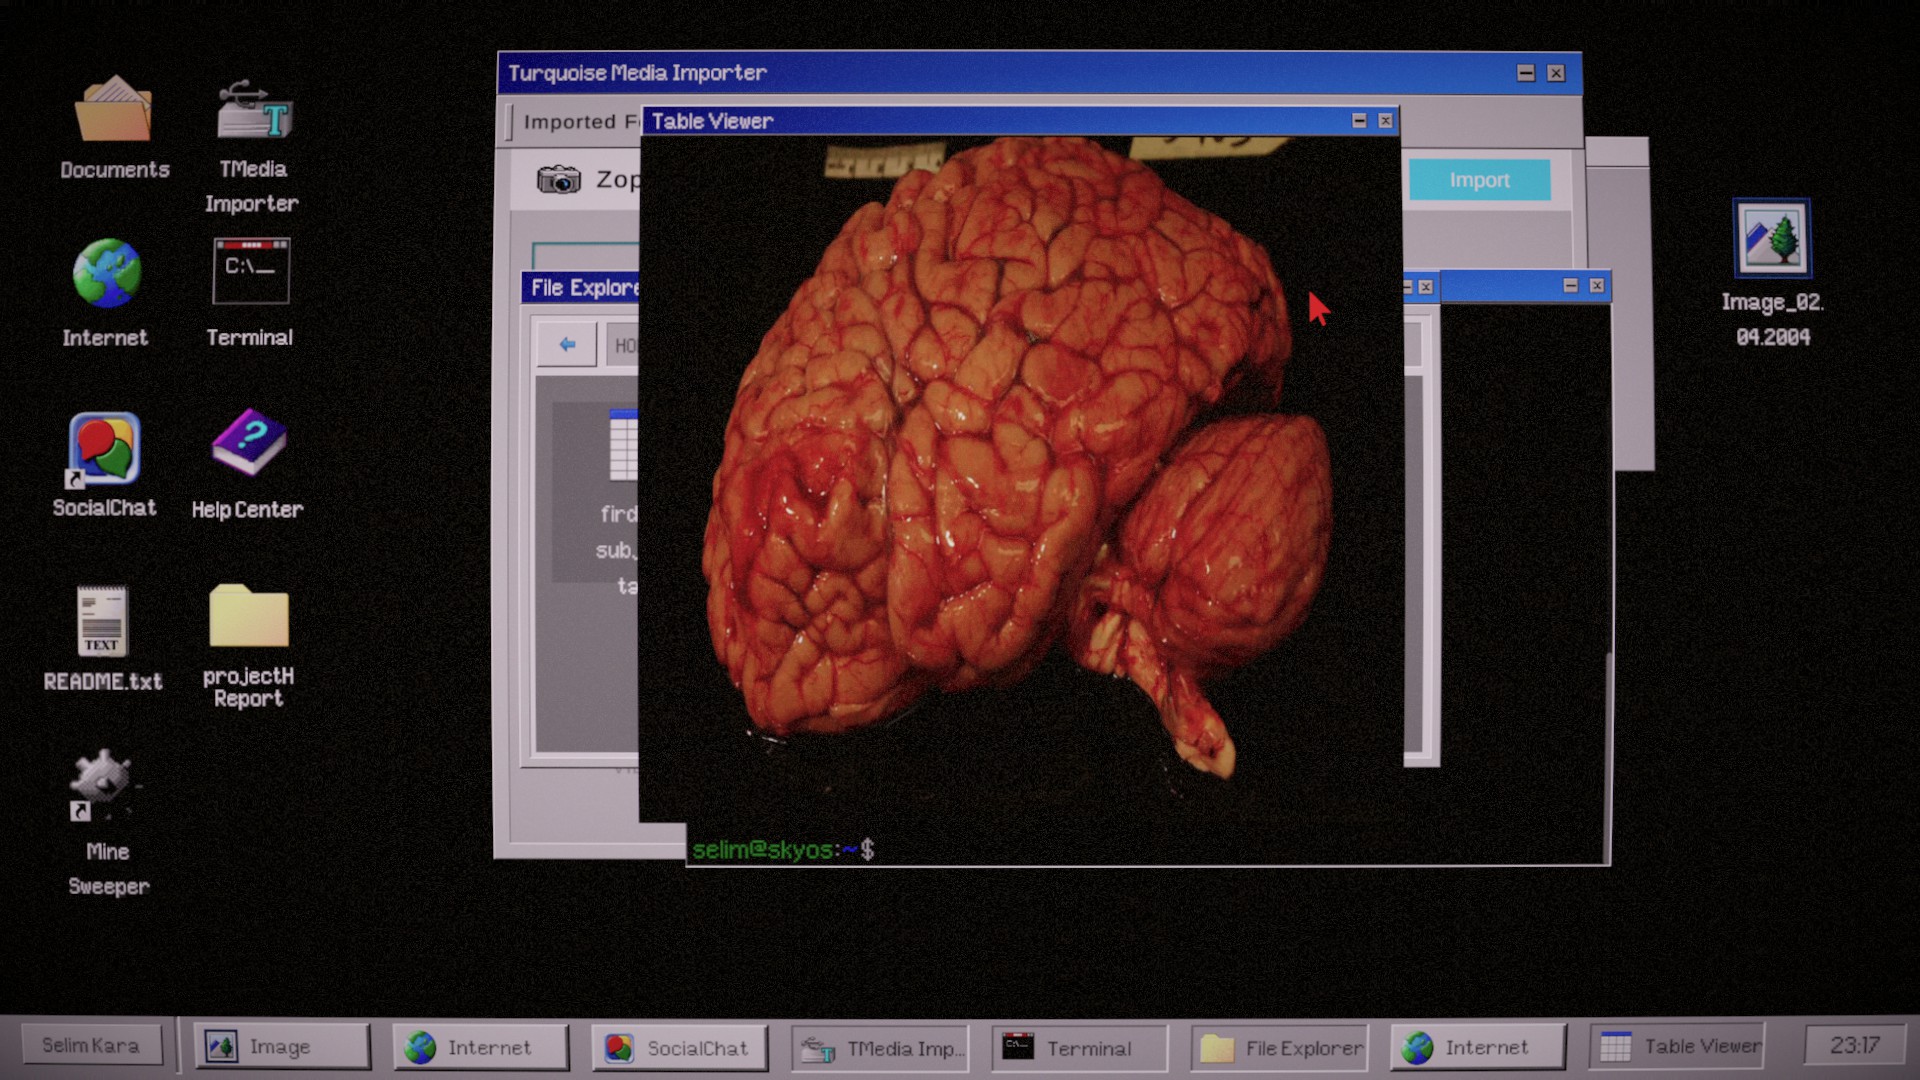Click the Selim Kara start button
Image resolution: width=1920 pixels, height=1080 pixels.
click(91, 1045)
